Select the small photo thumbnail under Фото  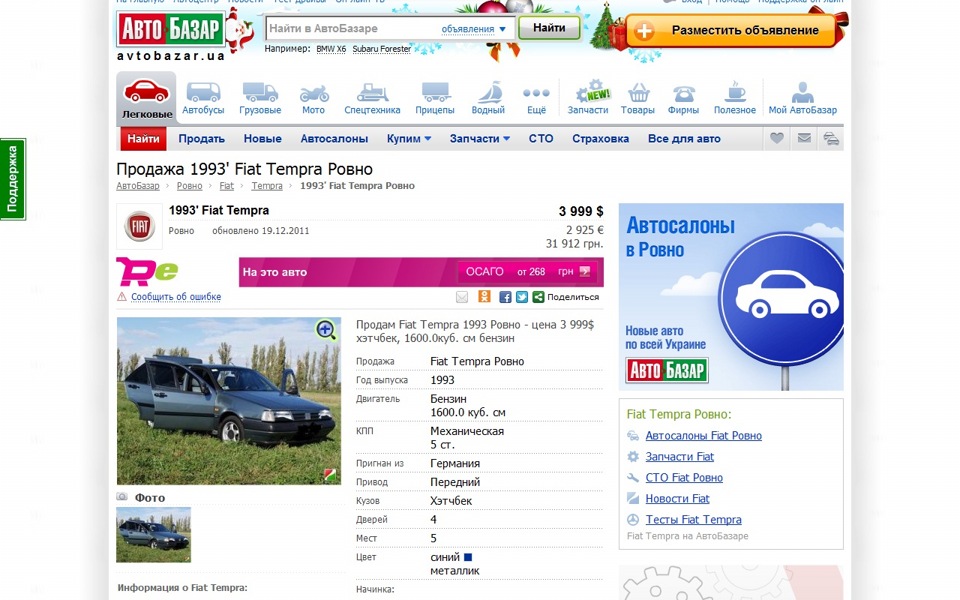click(x=154, y=534)
